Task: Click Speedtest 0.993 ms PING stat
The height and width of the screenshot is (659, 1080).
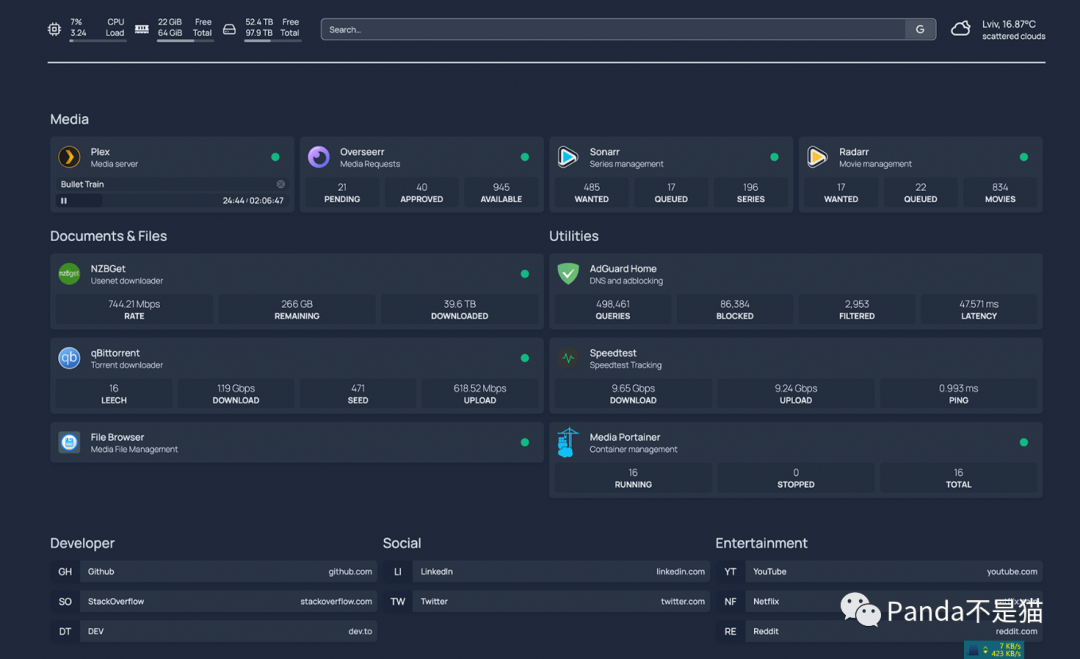Action: pyautogui.click(x=959, y=394)
